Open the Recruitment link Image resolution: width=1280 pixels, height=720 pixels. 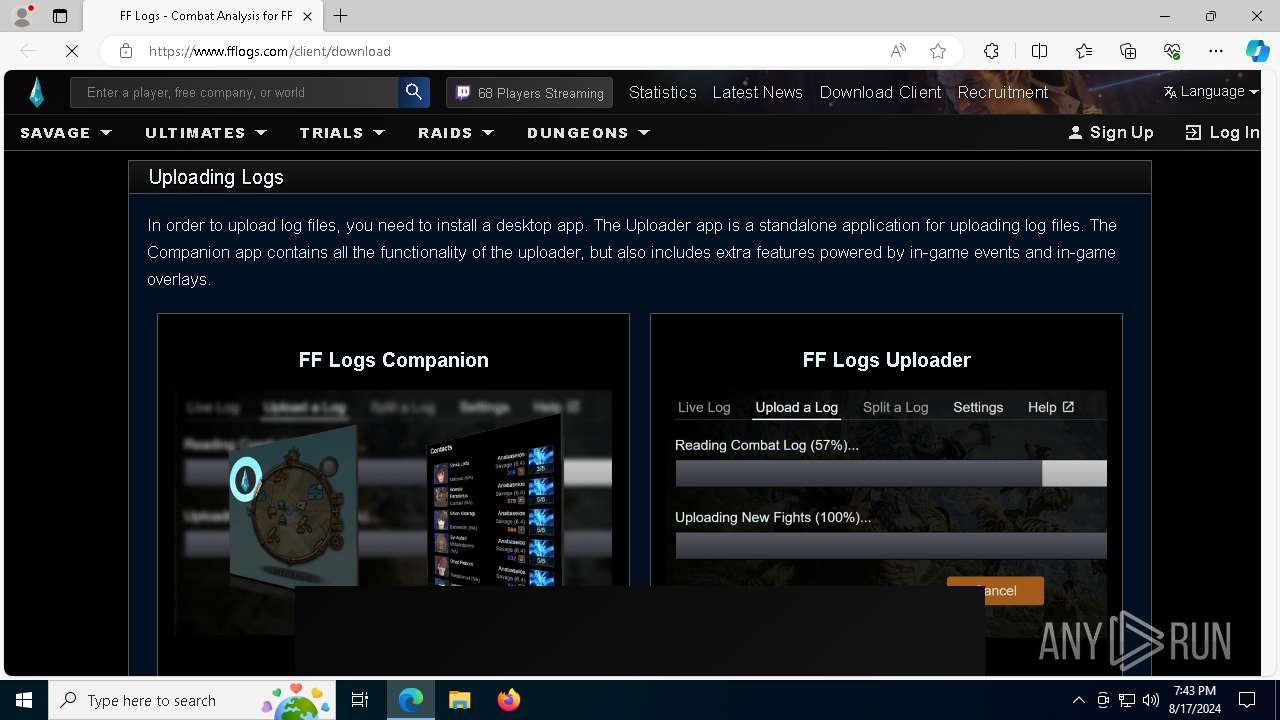point(1003,92)
